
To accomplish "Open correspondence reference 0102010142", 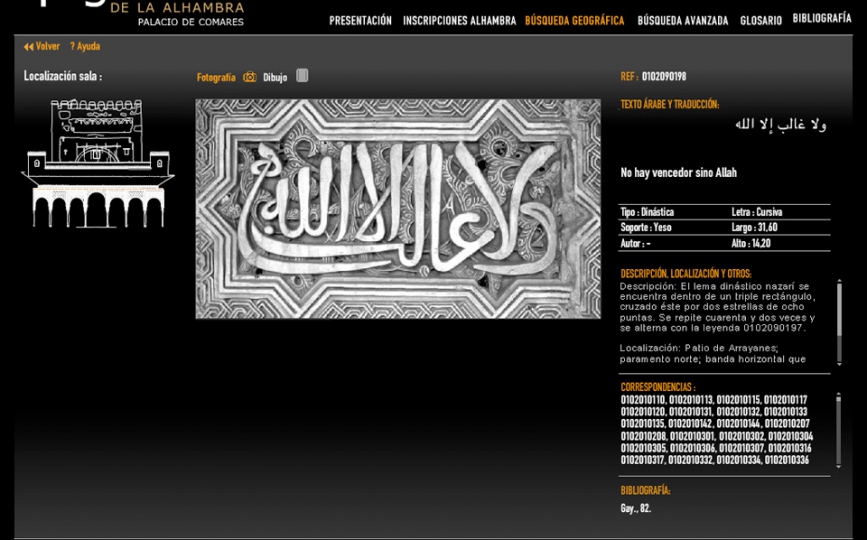I will pos(691,424).
